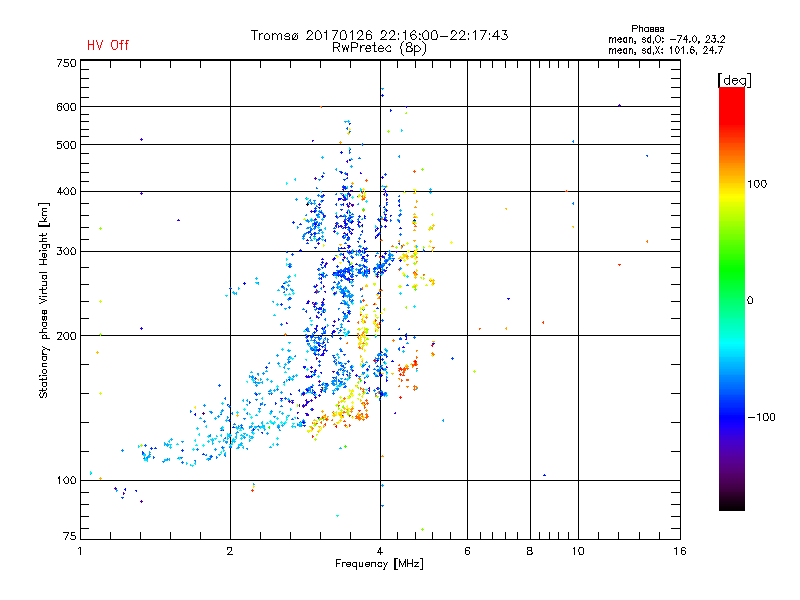The width and height of the screenshot is (800, 600).
Task: Click the frequency axis tick label "16"
Action: click(680, 551)
